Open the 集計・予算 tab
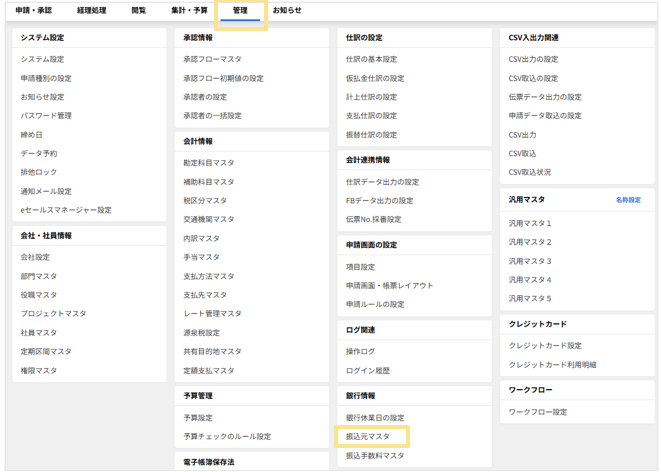The width and height of the screenshot is (661, 472). click(187, 10)
